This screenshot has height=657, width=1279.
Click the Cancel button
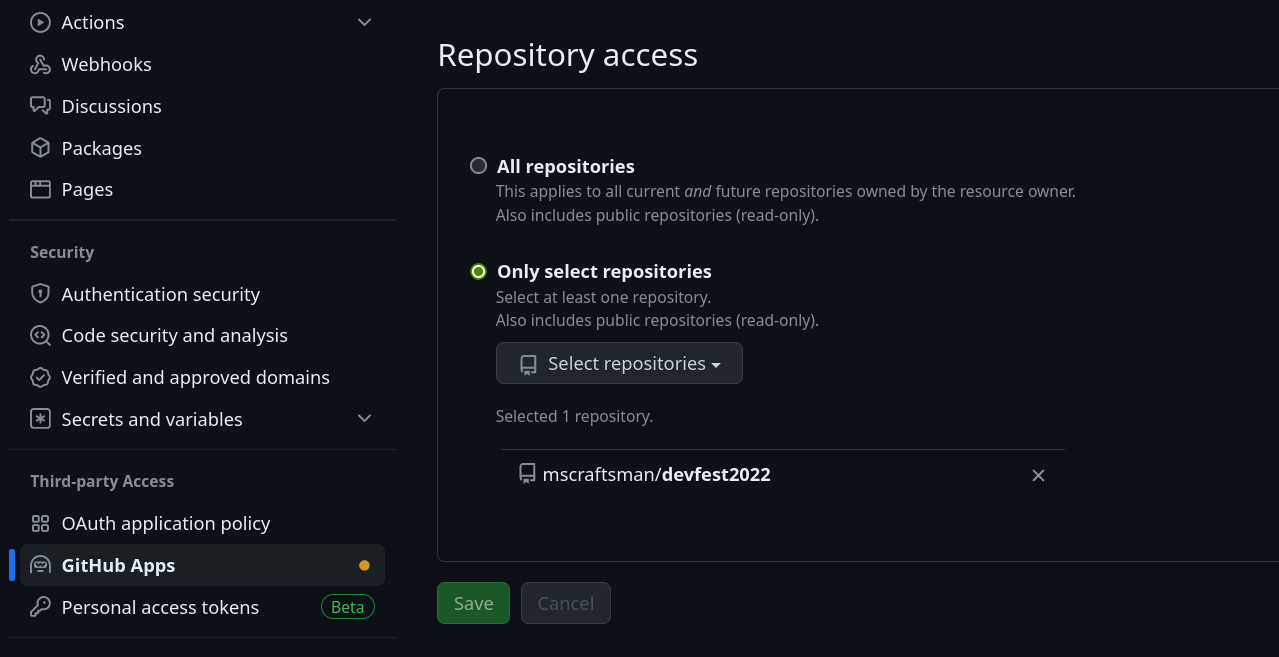566,603
